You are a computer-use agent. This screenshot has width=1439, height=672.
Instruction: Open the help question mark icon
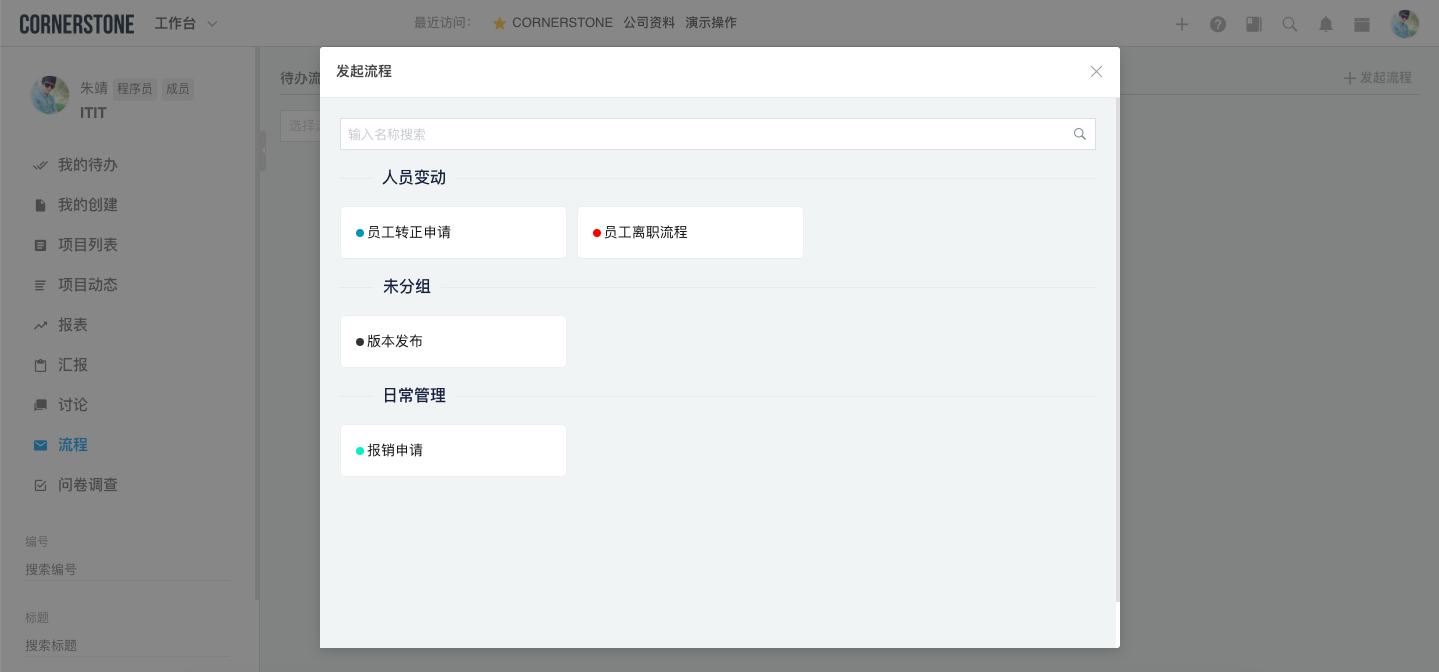click(1218, 24)
